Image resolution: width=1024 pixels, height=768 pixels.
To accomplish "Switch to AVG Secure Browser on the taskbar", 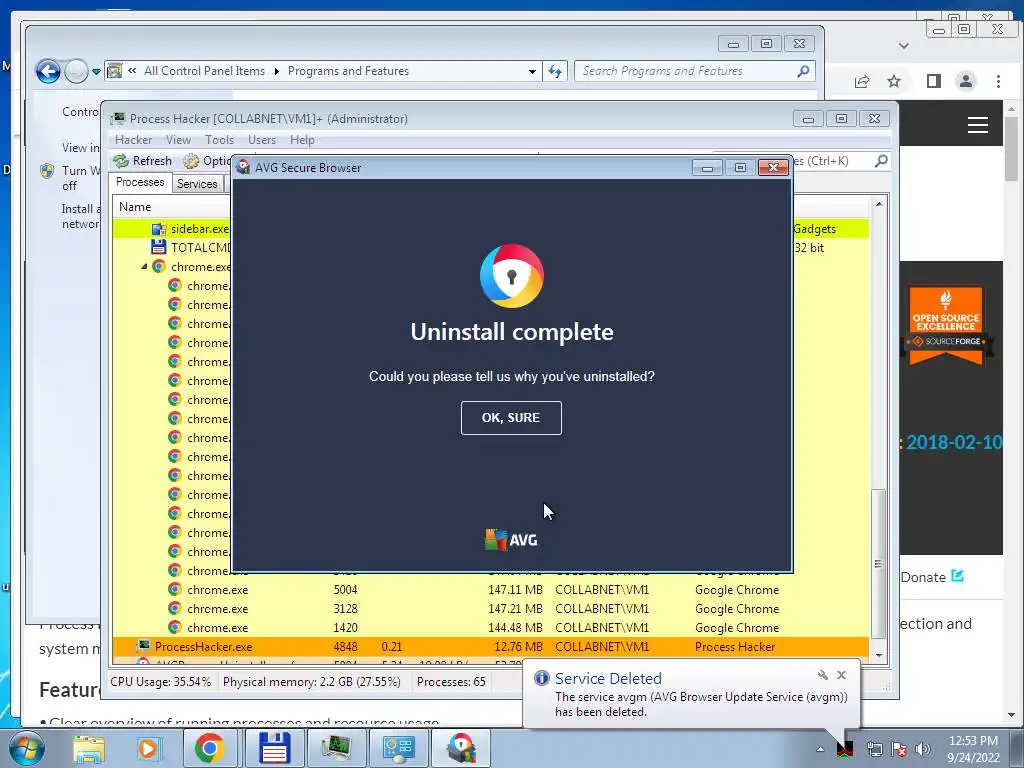I will [461, 748].
